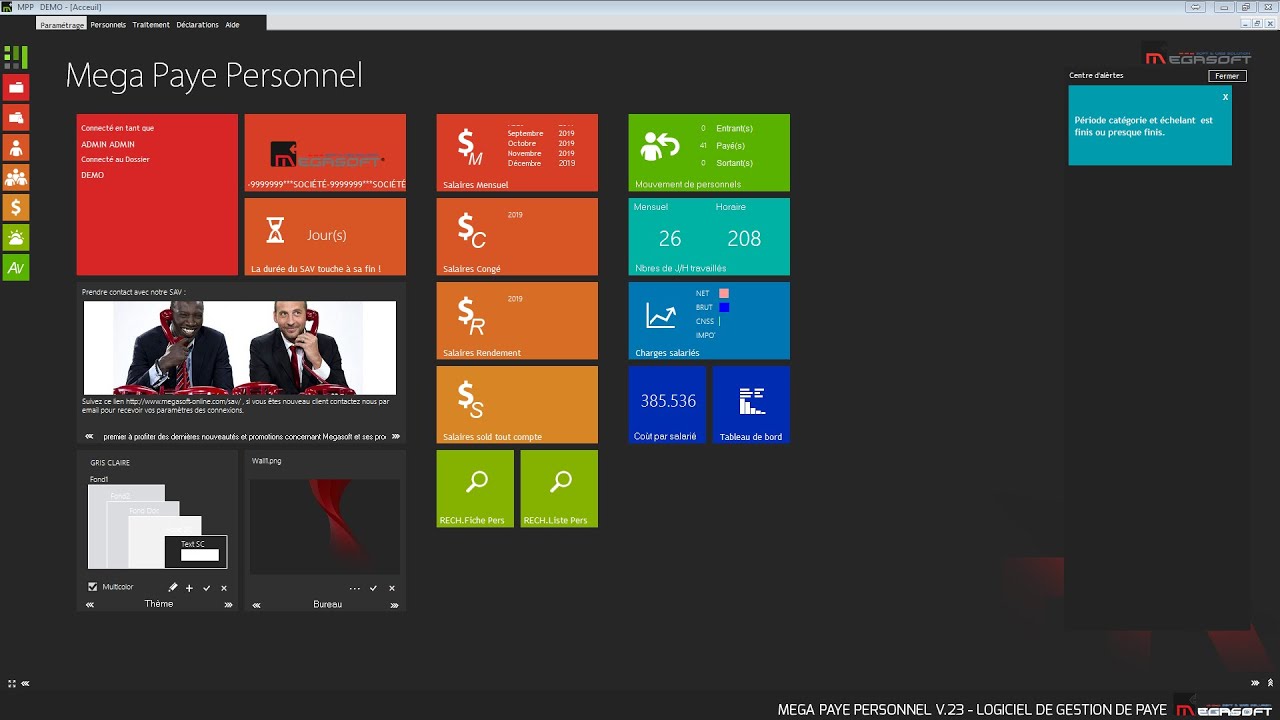Click the three dots browse icon in Bureau panel

point(354,588)
